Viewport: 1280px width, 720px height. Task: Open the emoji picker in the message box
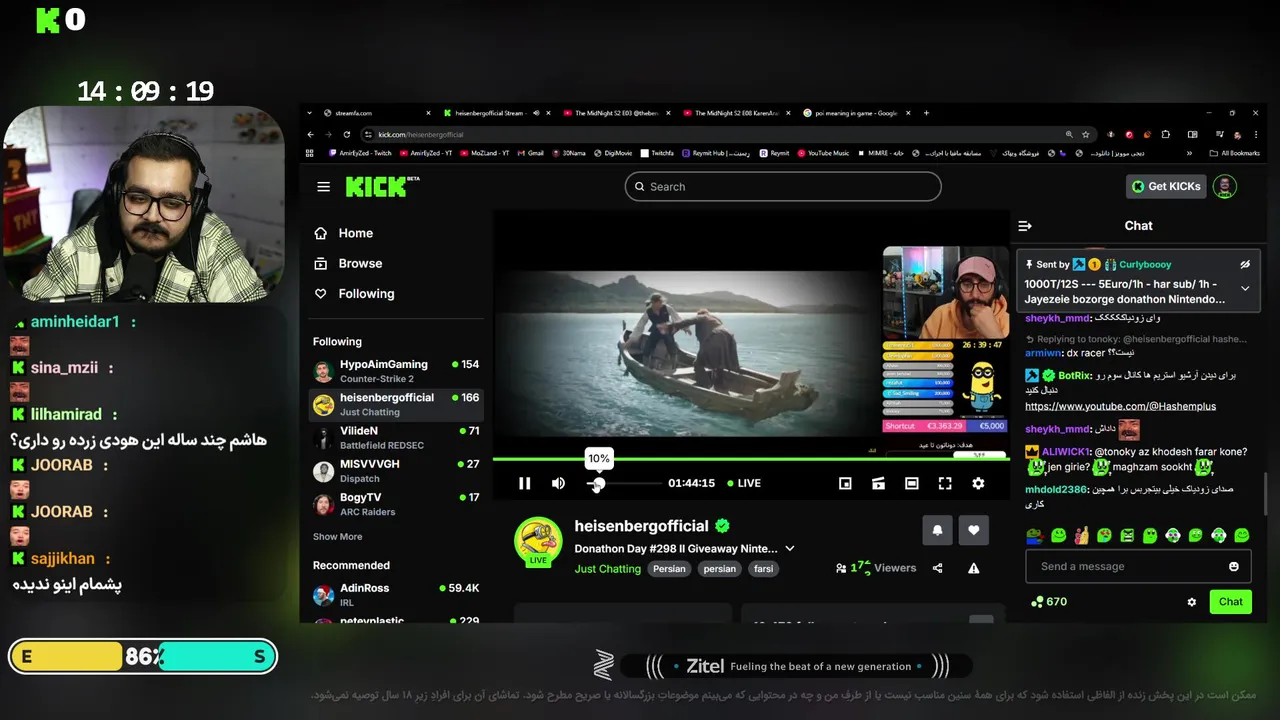click(1233, 566)
